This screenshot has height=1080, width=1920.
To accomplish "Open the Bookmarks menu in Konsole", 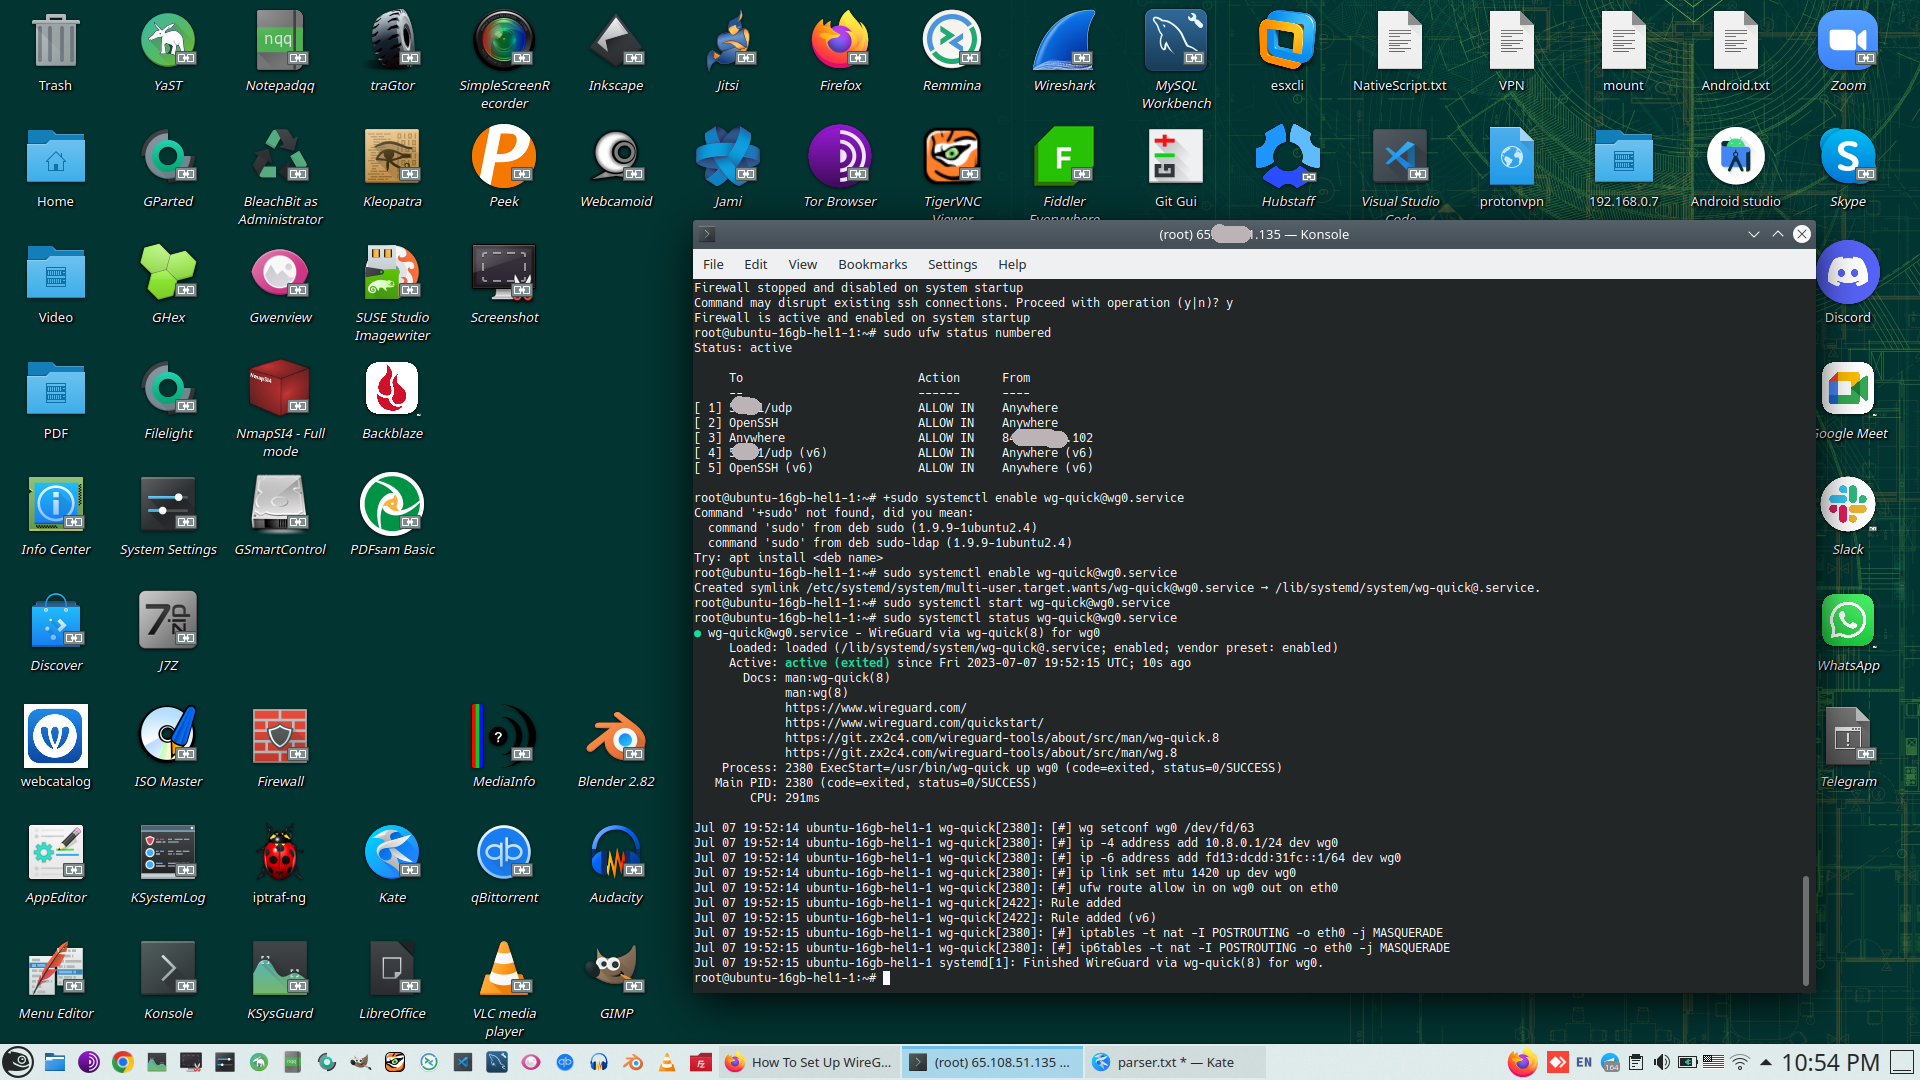I will click(872, 265).
